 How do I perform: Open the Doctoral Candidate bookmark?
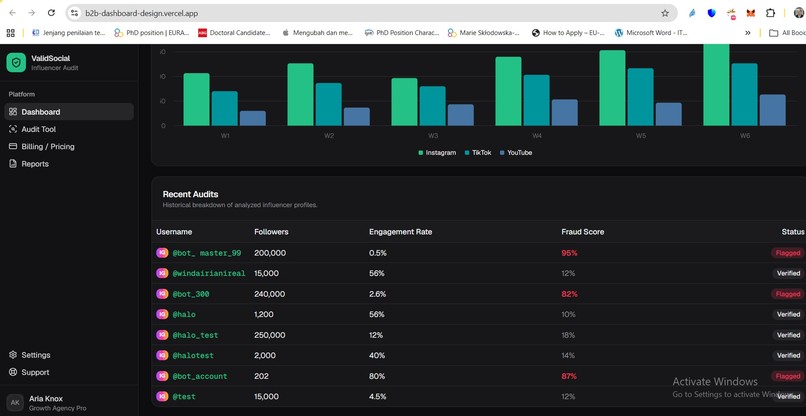(234, 33)
